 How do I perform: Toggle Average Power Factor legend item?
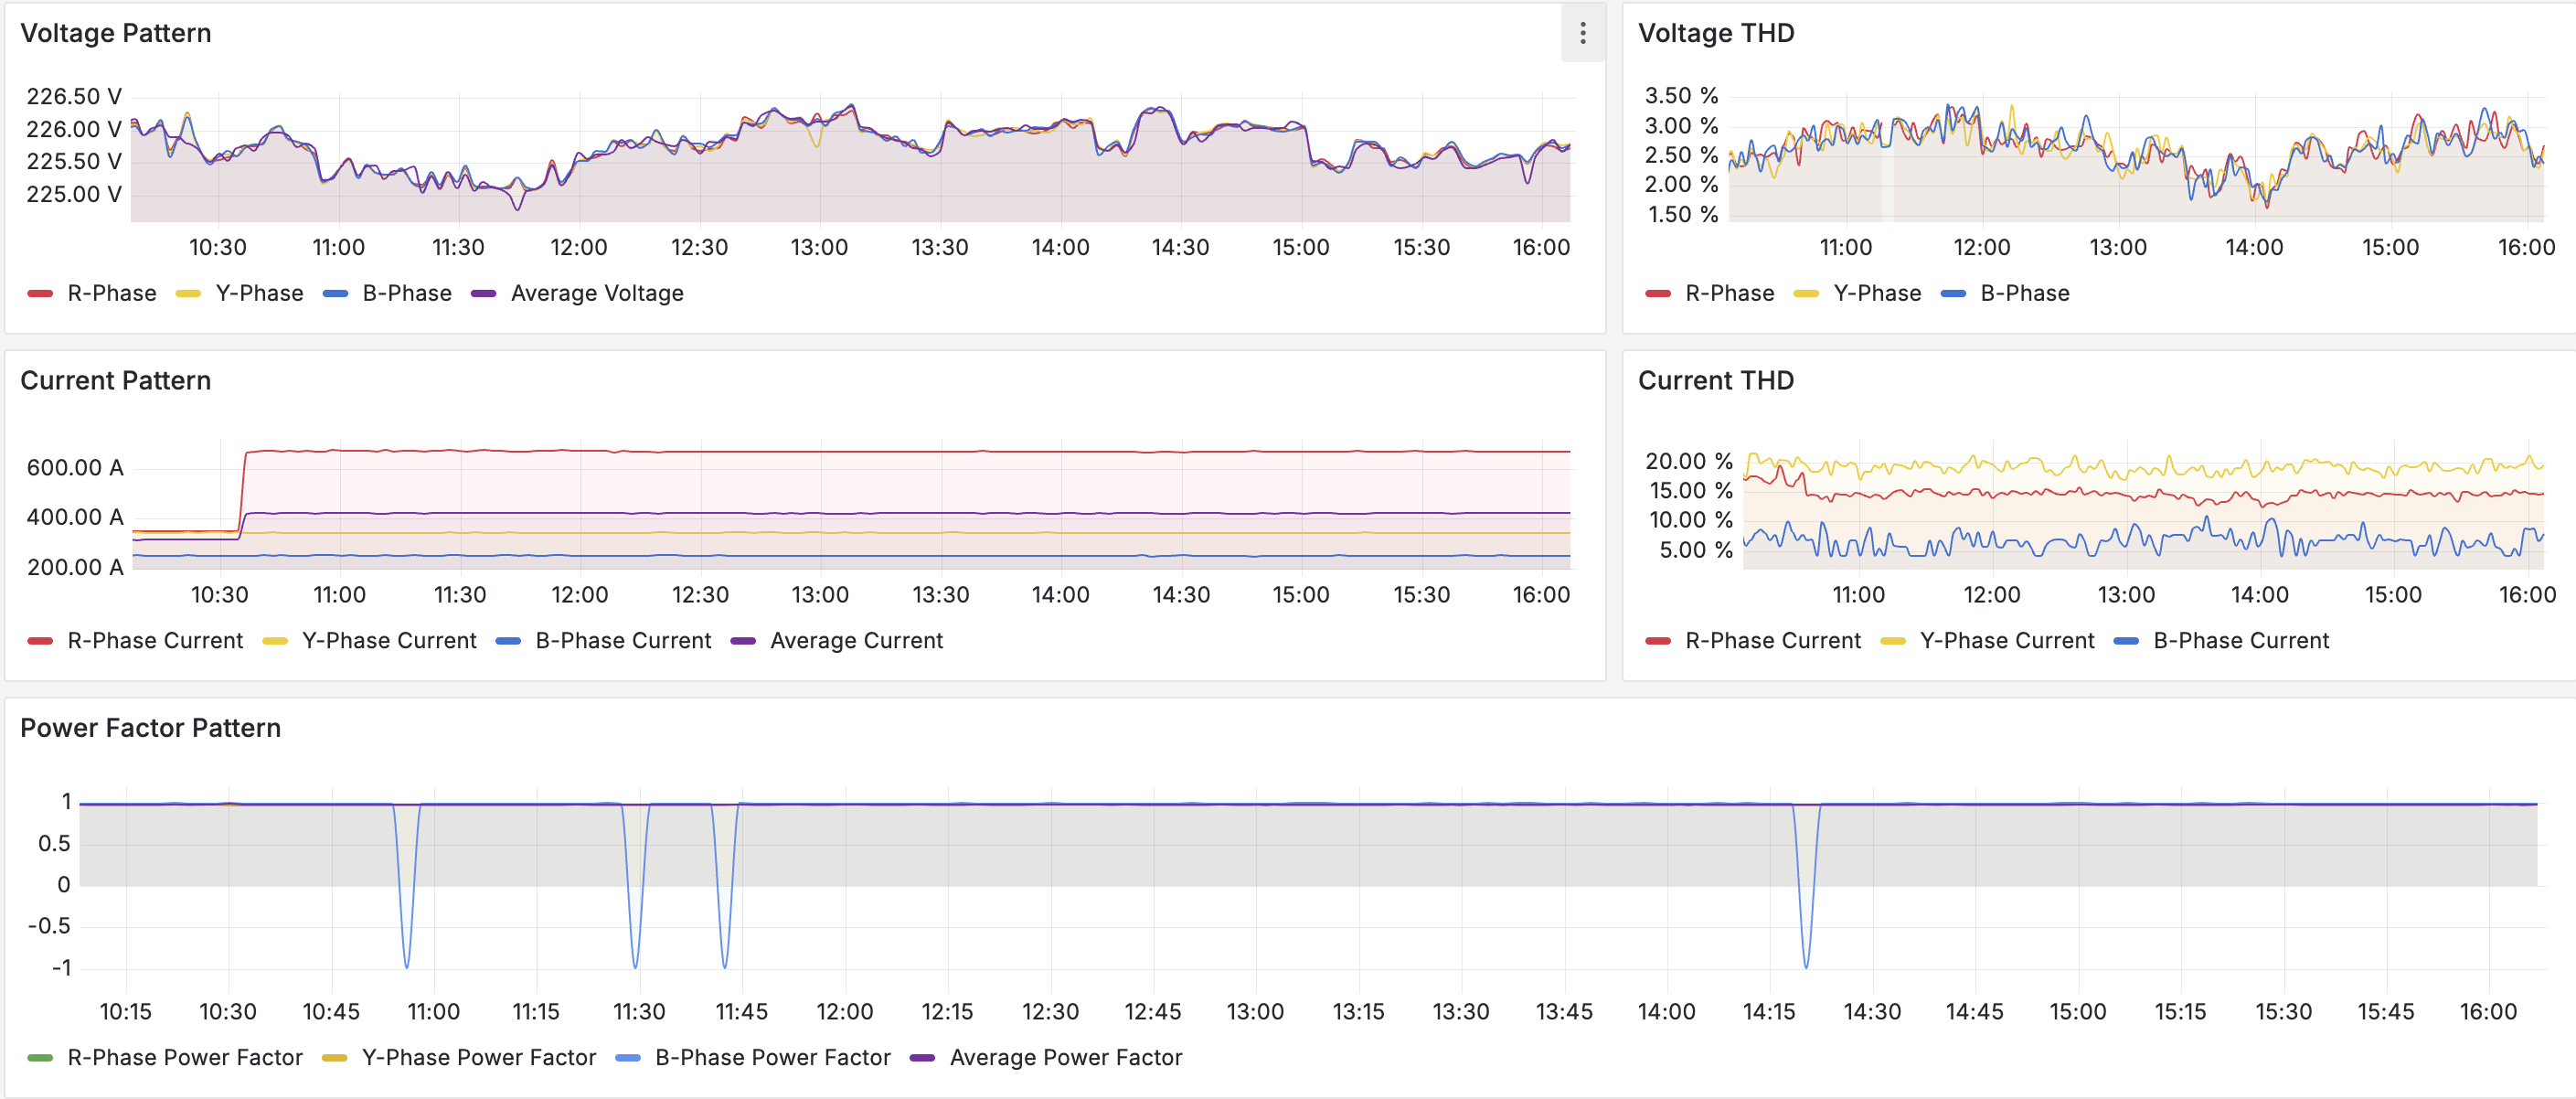tap(1065, 1057)
